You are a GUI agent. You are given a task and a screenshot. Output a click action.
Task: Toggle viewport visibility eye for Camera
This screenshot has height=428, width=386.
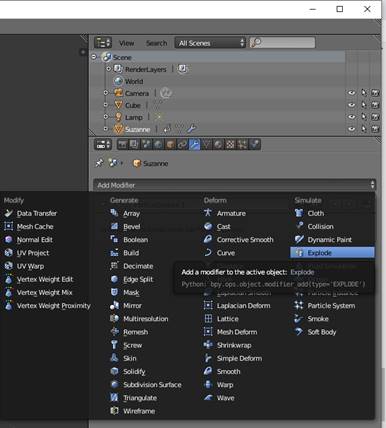coord(351,93)
